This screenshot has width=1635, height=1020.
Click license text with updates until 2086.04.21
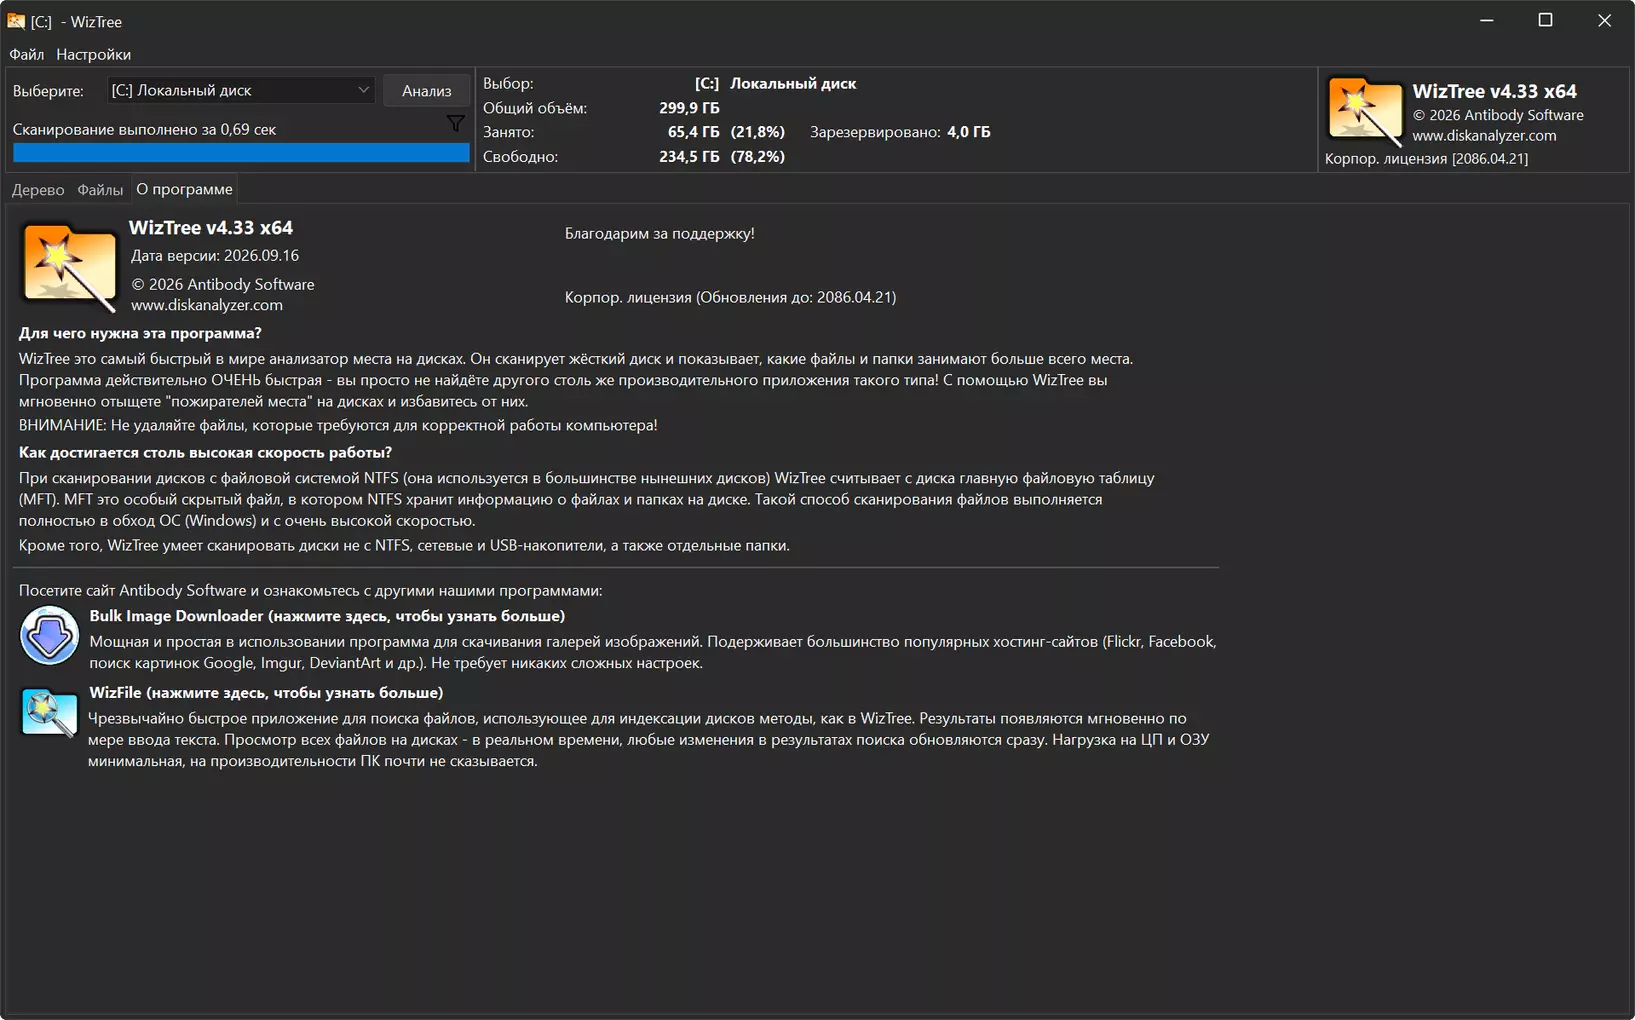point(730,297)
